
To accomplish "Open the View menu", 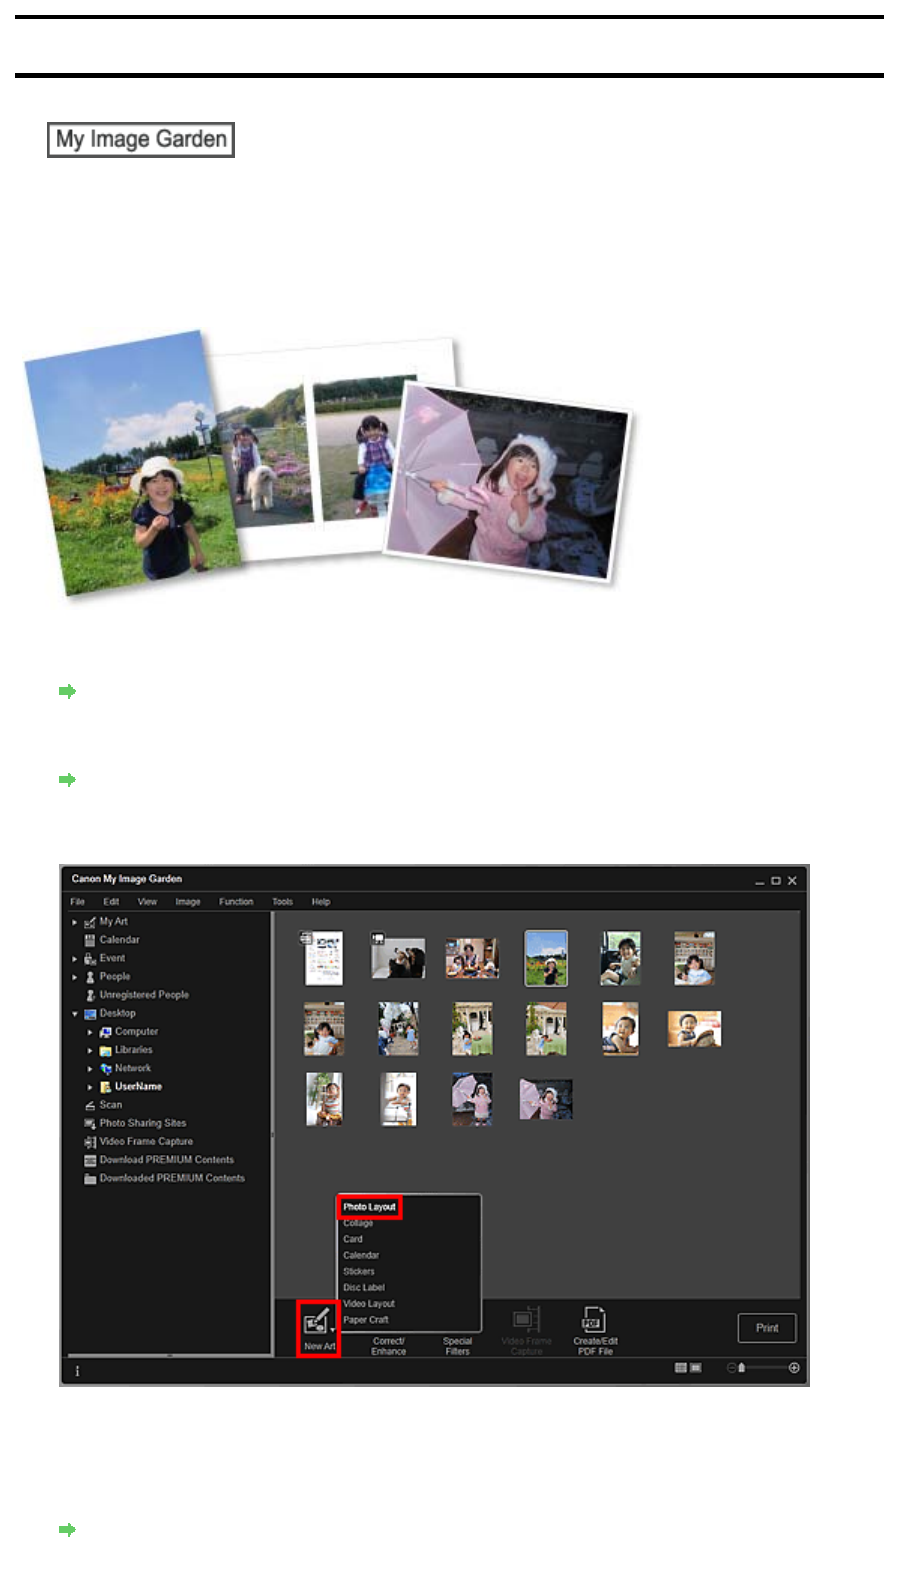I will tap(147, 901).
